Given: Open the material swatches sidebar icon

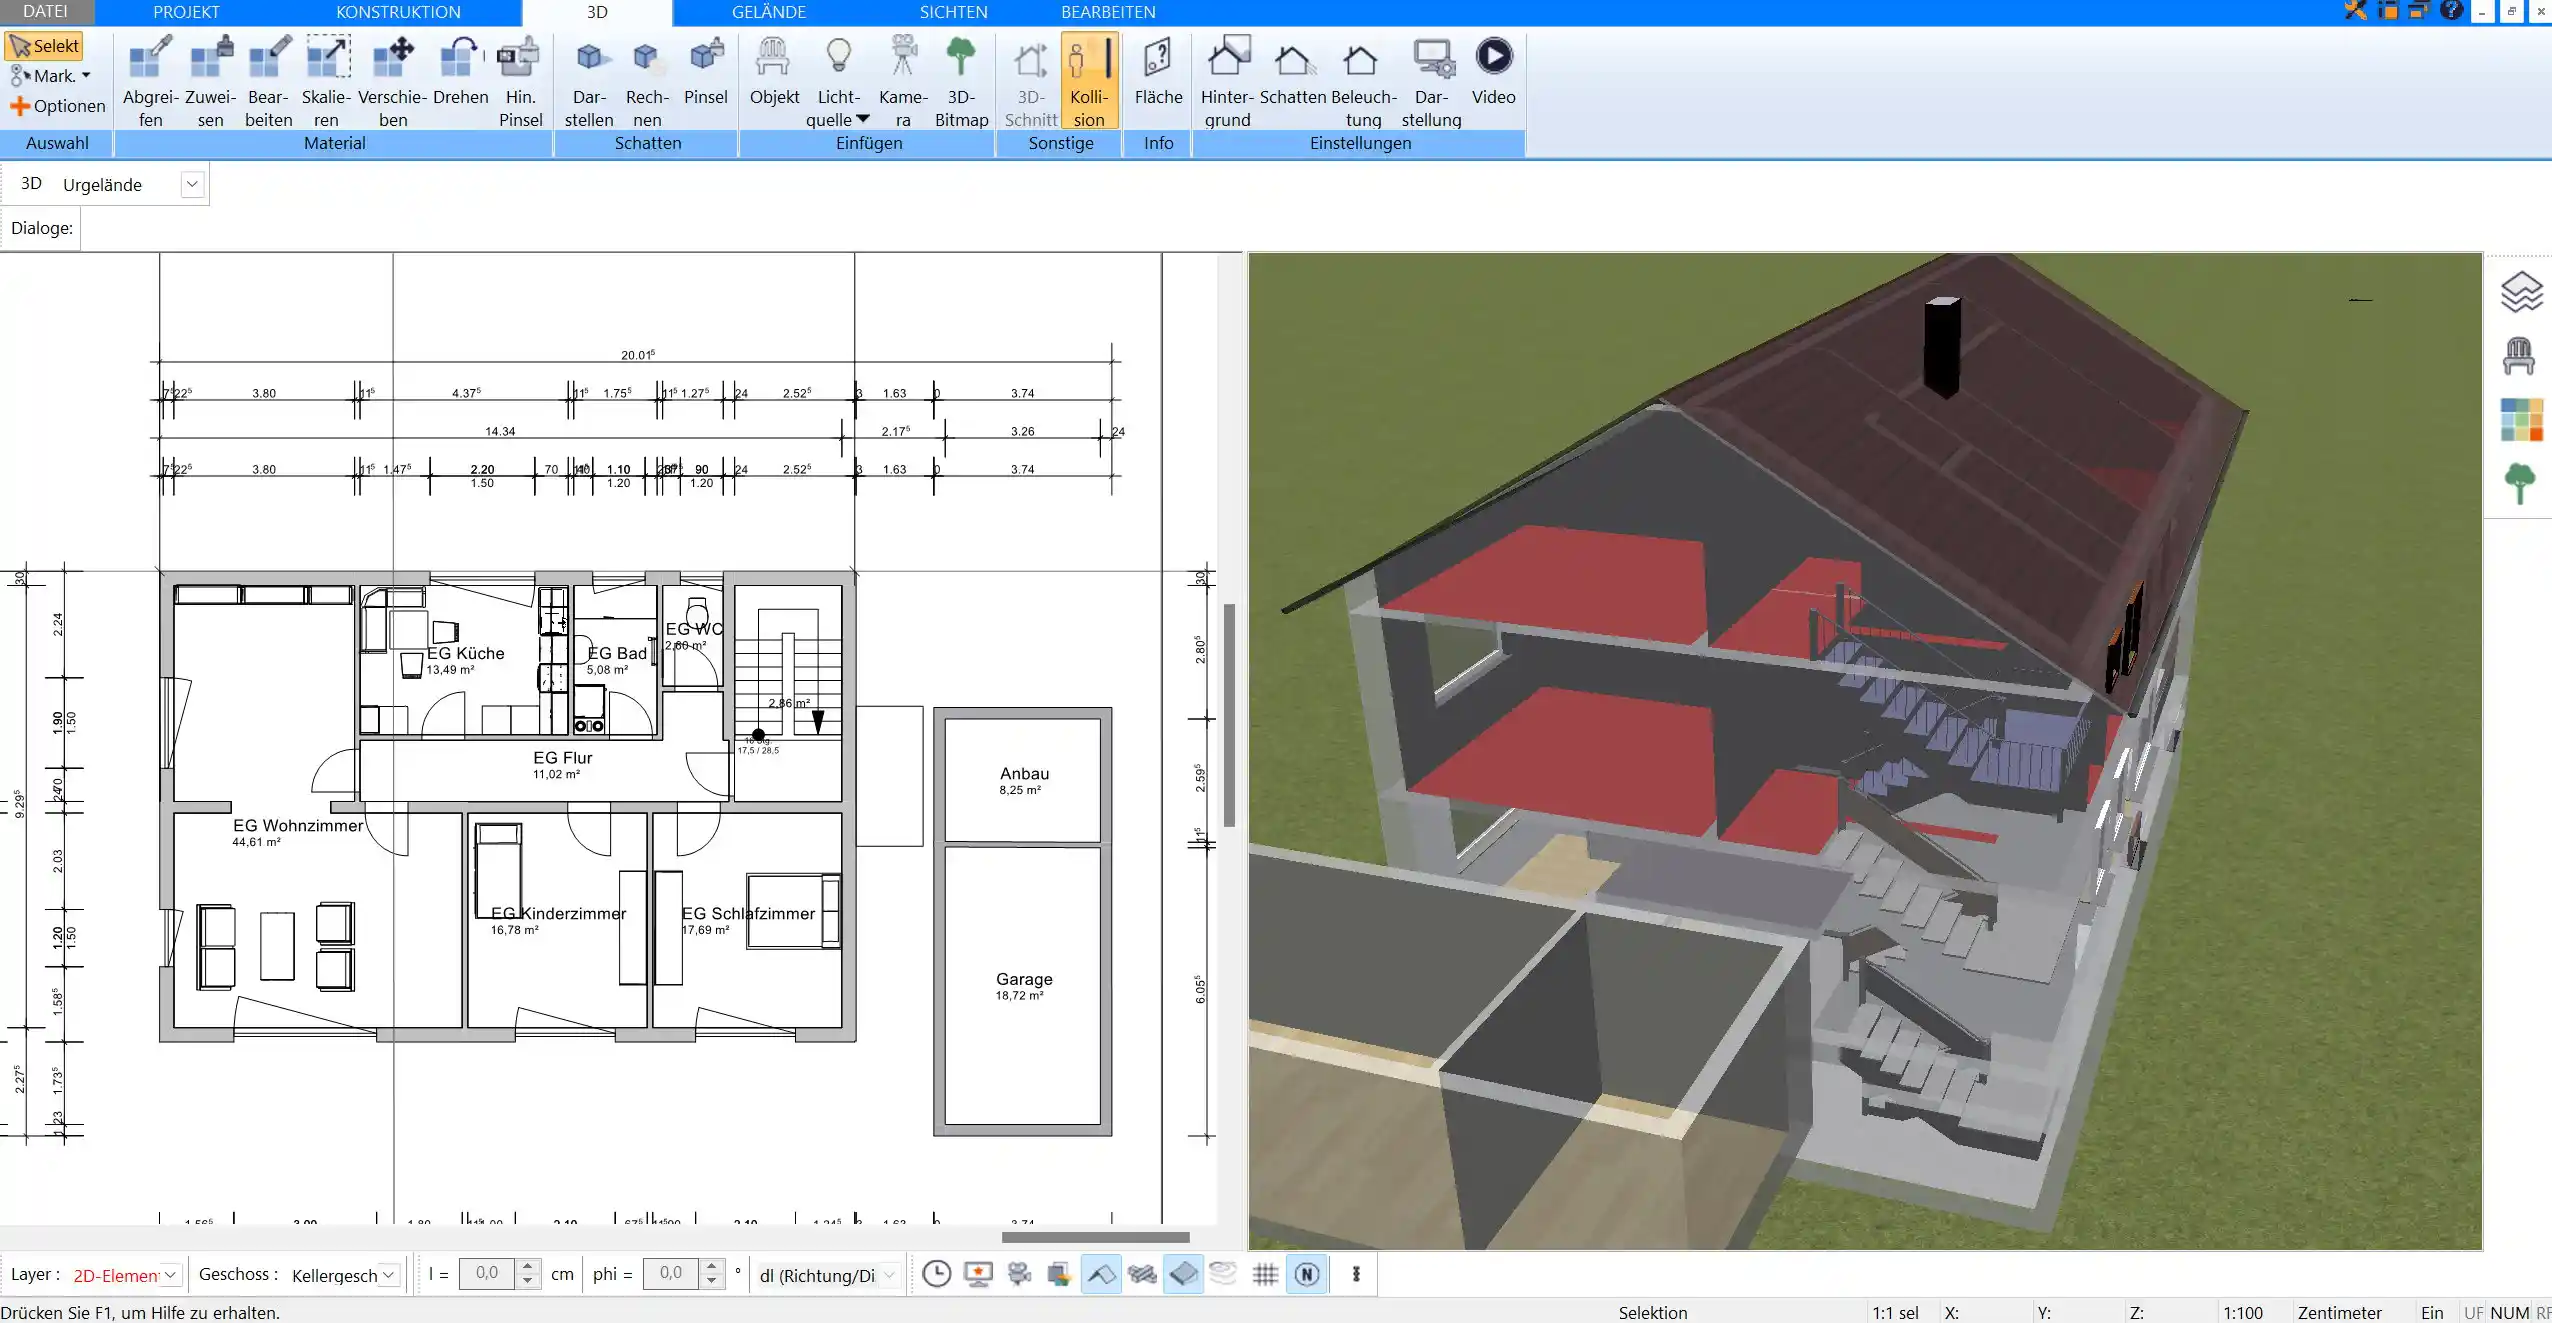Looking at the screenshot, I should 2521,420.
